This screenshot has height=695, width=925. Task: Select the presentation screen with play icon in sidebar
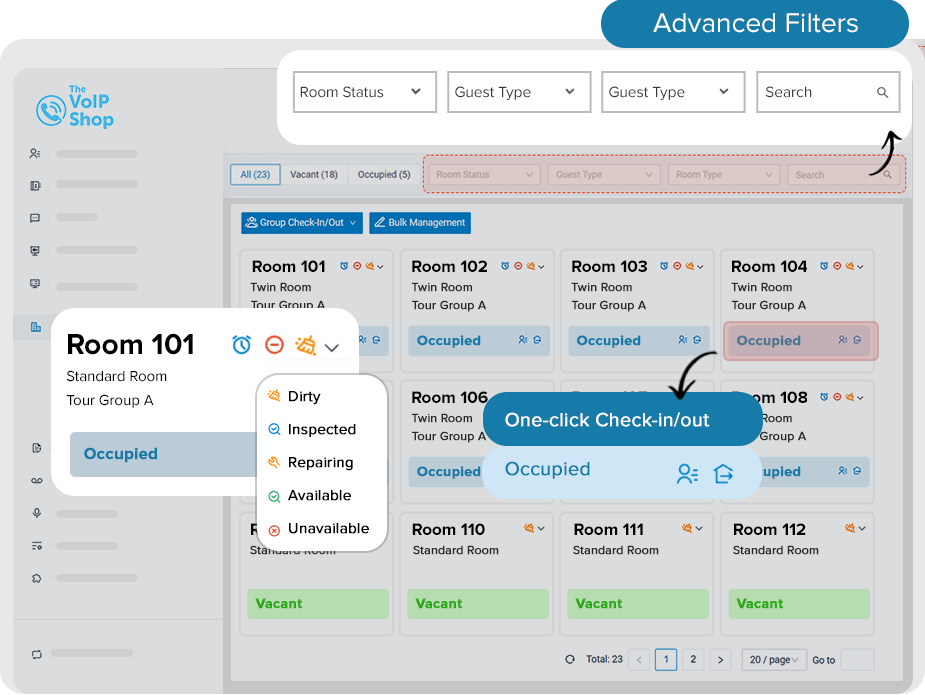(x=35, y=251)
